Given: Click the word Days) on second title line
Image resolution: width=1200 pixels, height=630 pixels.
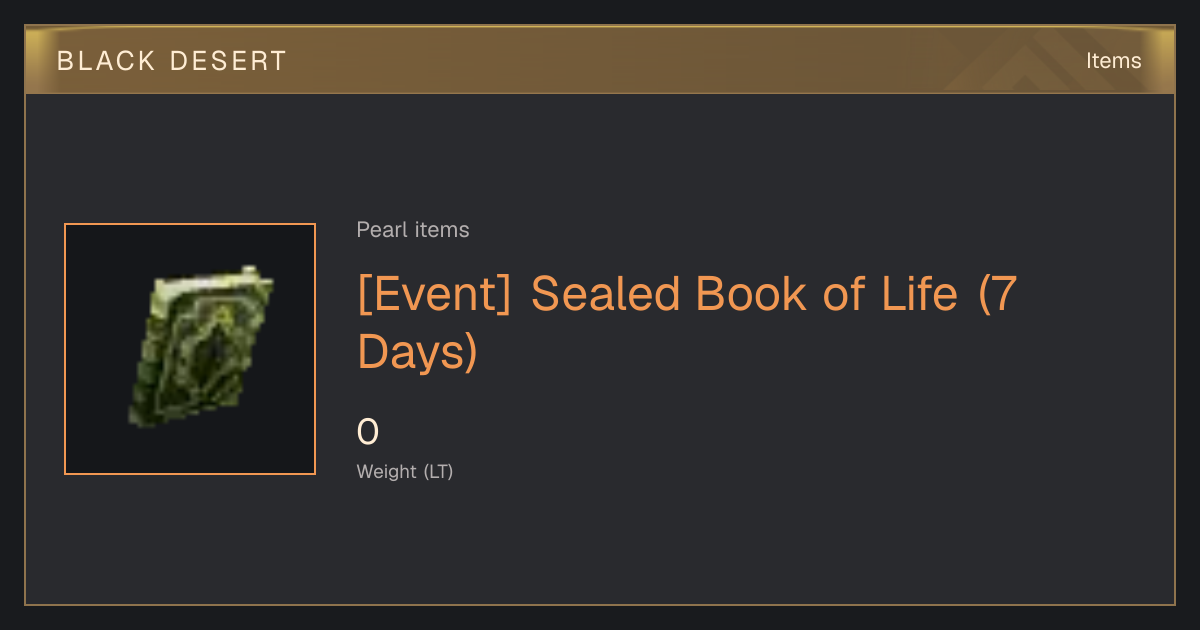Looking at the screenshot, I should [x=418, y=352].
